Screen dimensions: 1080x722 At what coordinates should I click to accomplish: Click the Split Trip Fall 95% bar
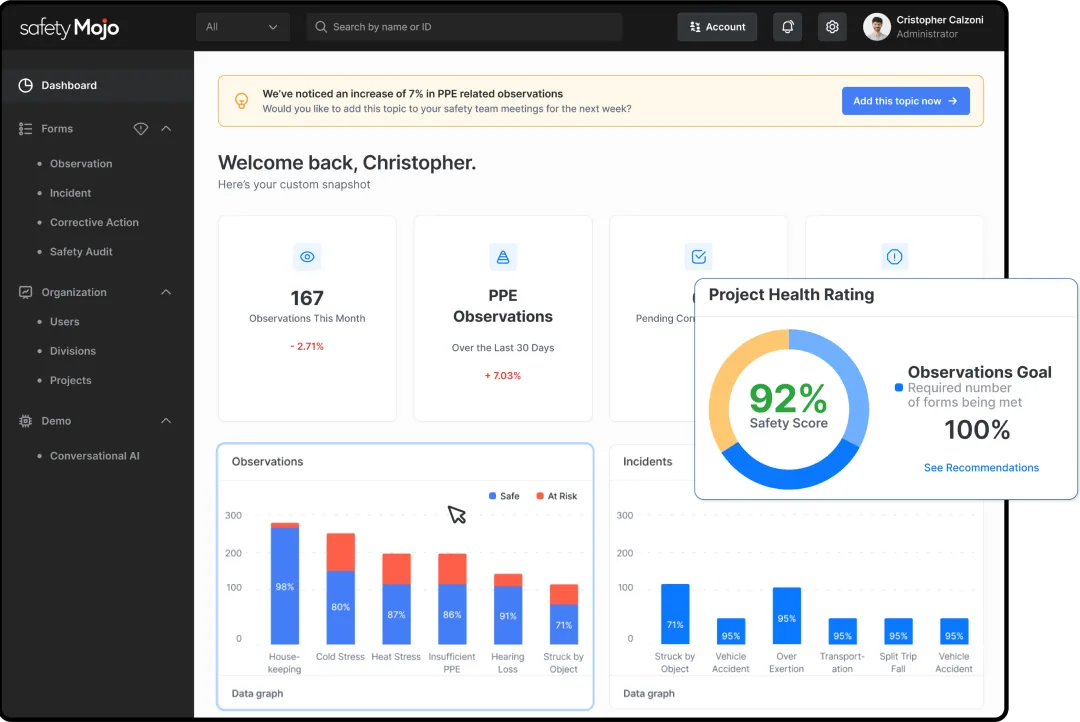tap(898, 631)
